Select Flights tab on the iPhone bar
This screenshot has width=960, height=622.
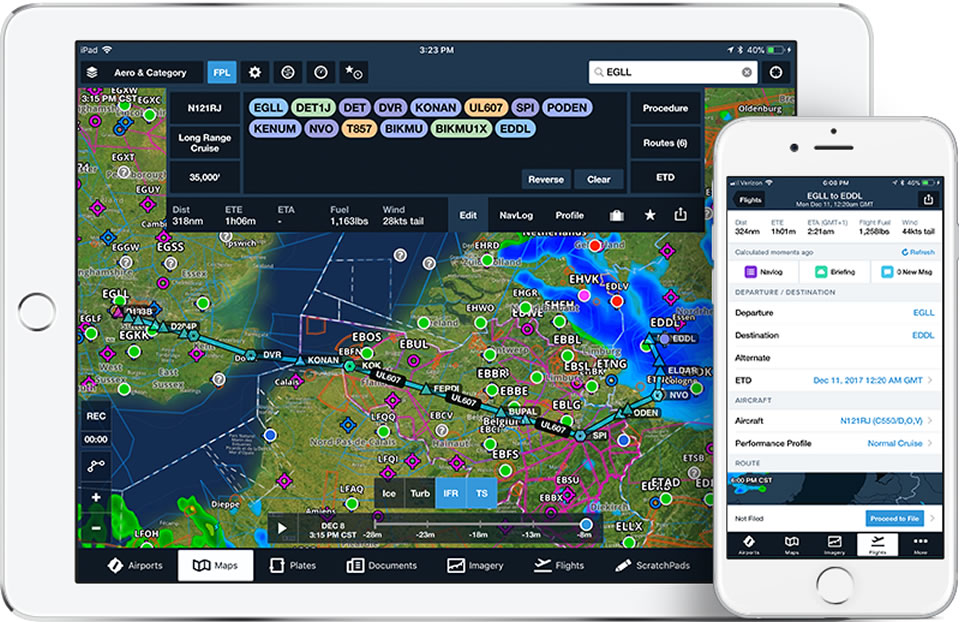coord(877,545)
